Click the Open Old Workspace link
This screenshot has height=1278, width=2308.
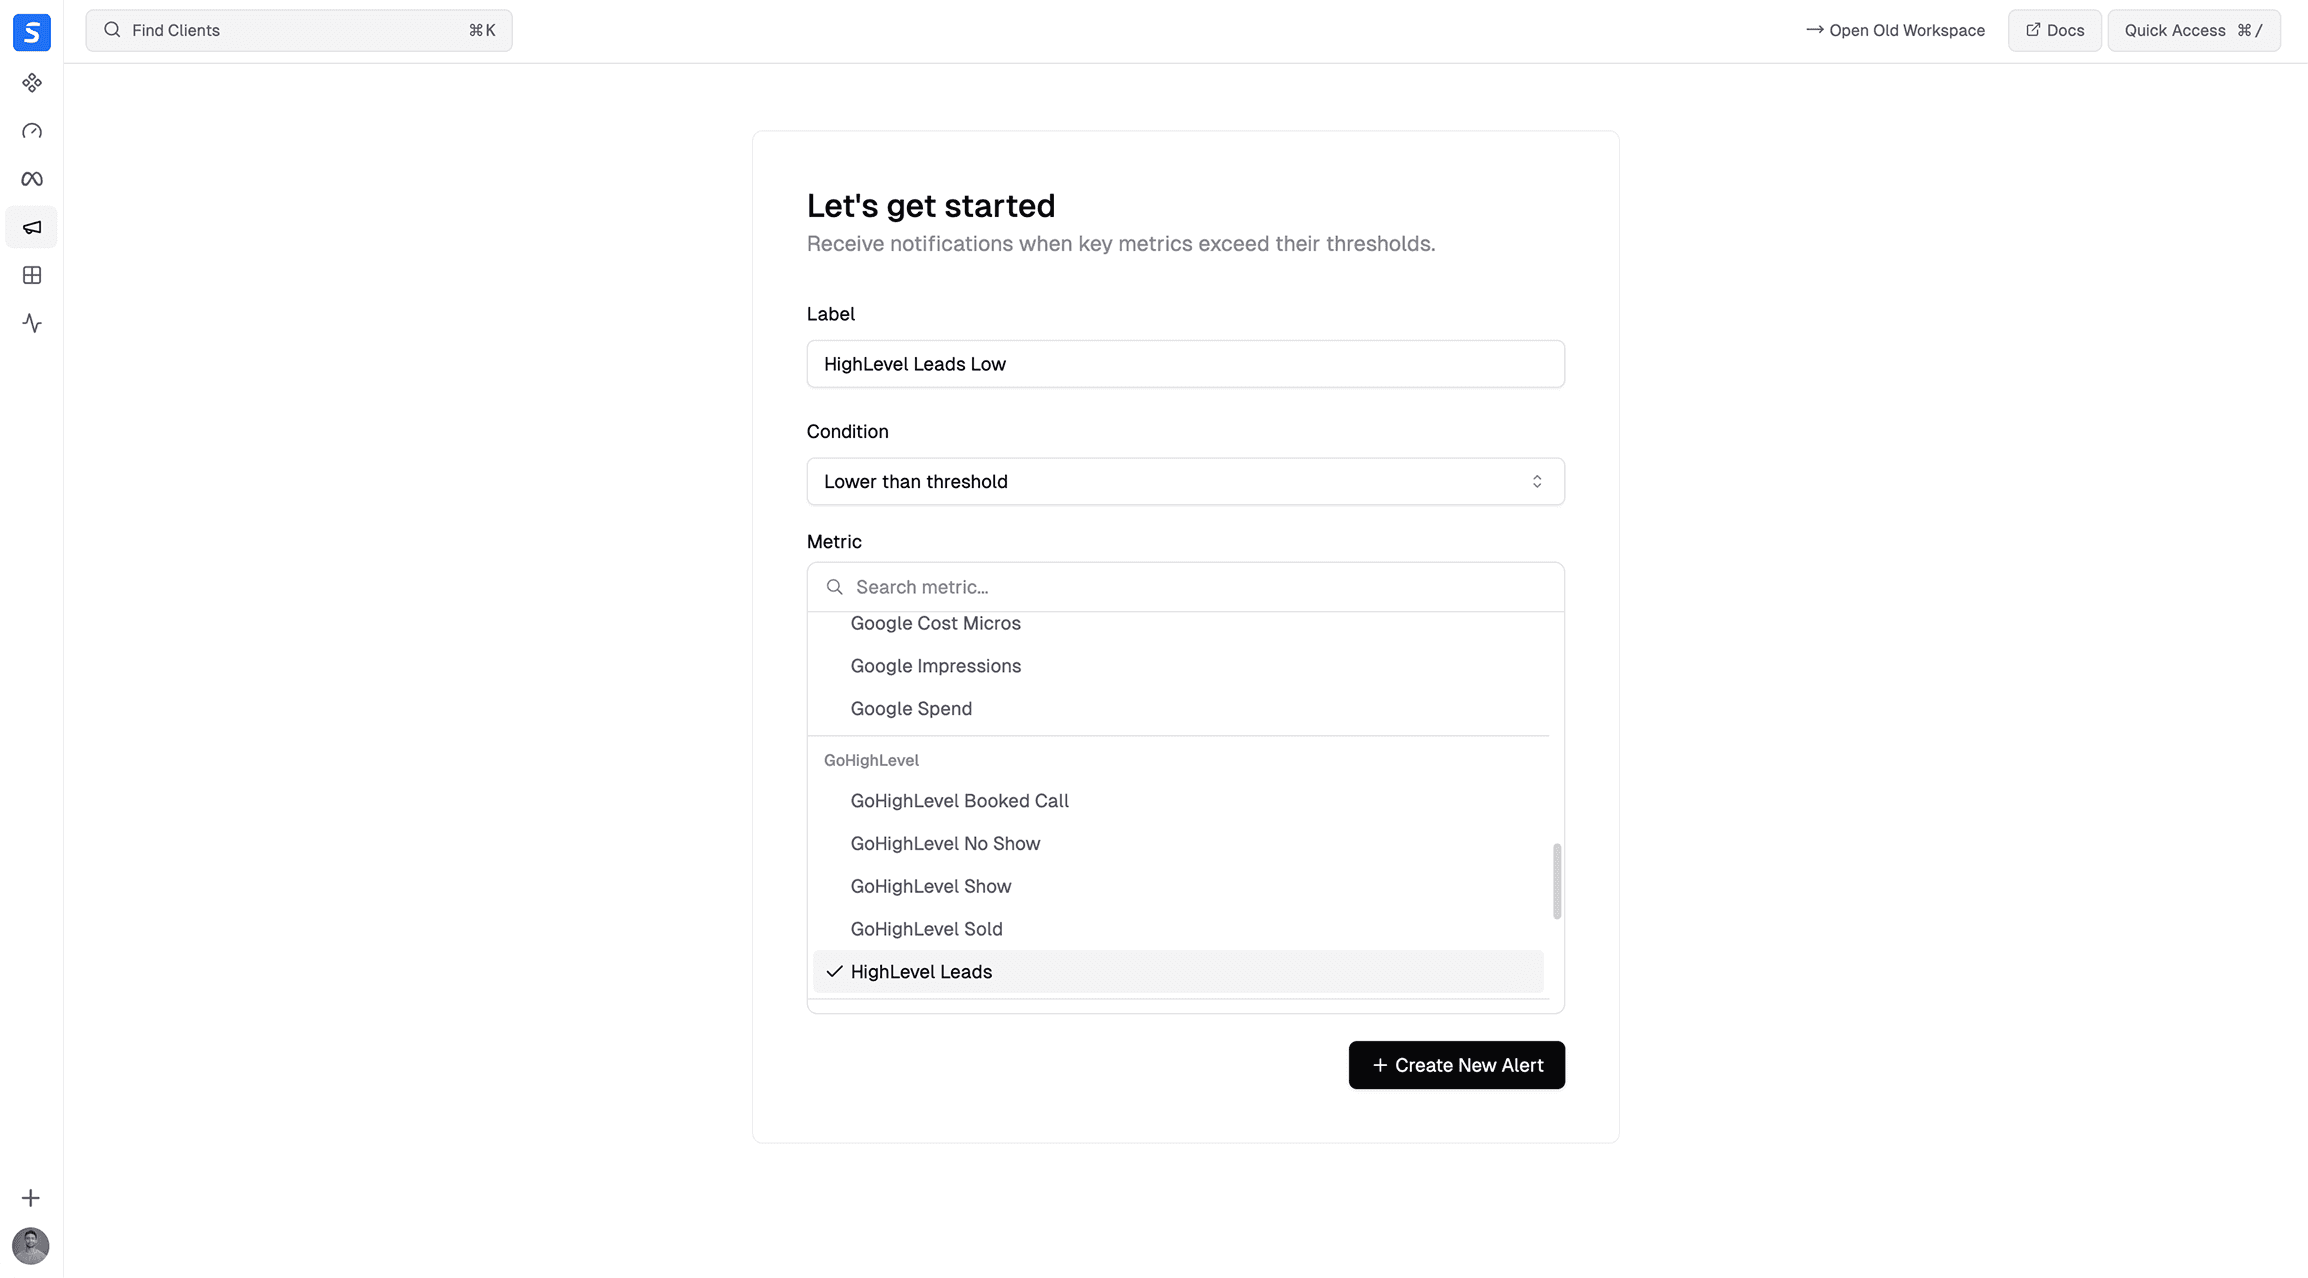click(1895, 30)
